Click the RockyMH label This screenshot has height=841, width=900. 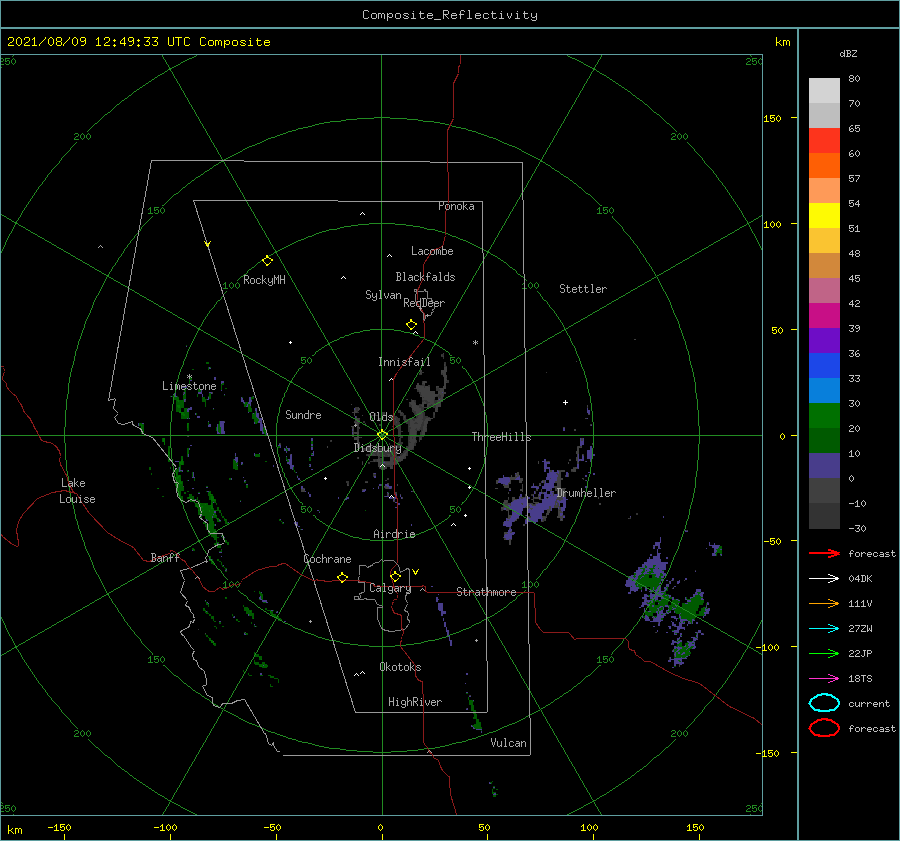pos(264,280)
